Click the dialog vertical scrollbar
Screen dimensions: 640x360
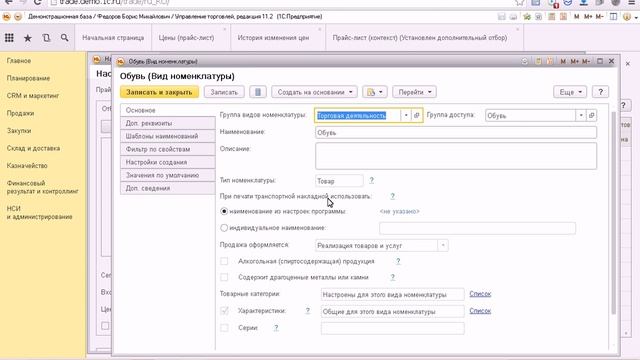(613, 212)
